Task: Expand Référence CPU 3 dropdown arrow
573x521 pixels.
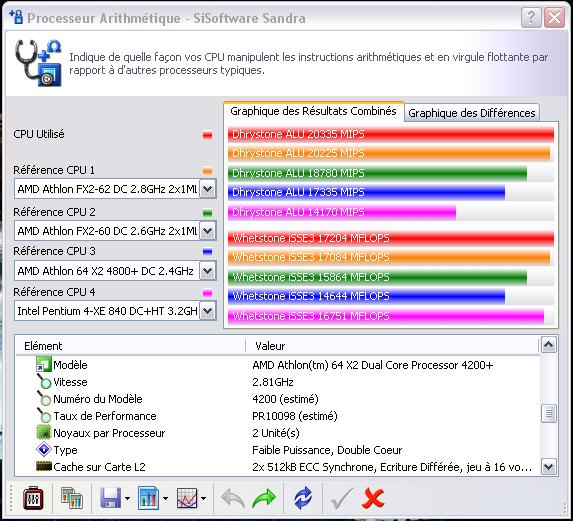Action: pos(208,271)
